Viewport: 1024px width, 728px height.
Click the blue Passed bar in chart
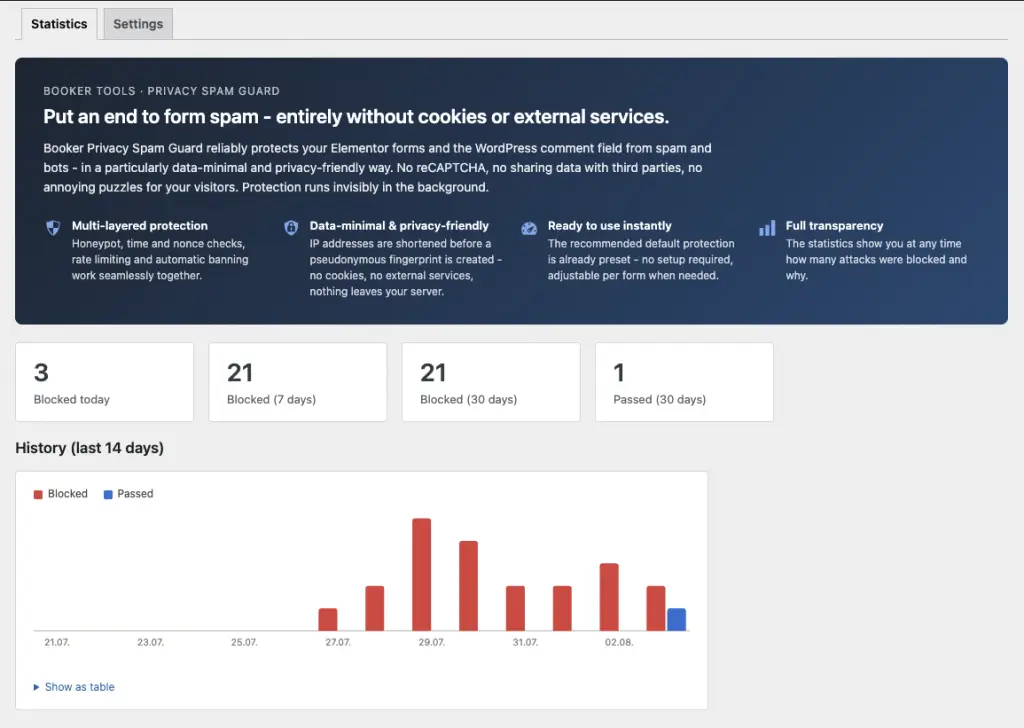[677, 620]
